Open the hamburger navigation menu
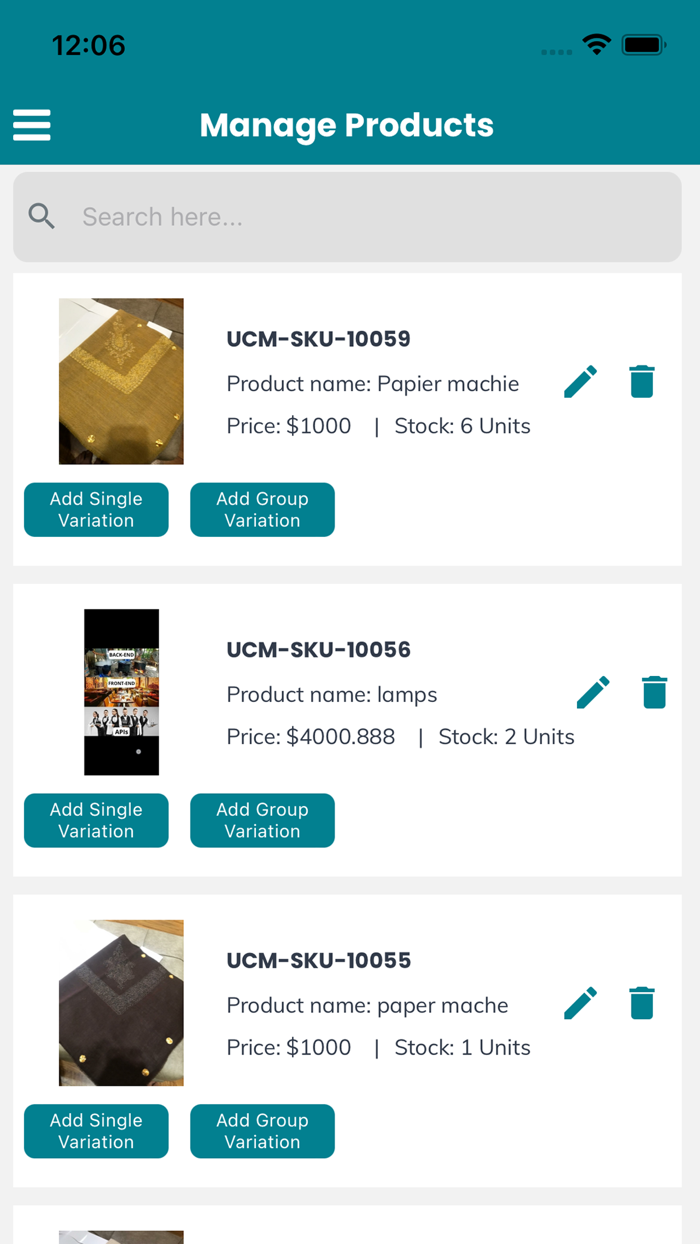The width and height of the screenshot is (700, 1244). coord(31,125)
